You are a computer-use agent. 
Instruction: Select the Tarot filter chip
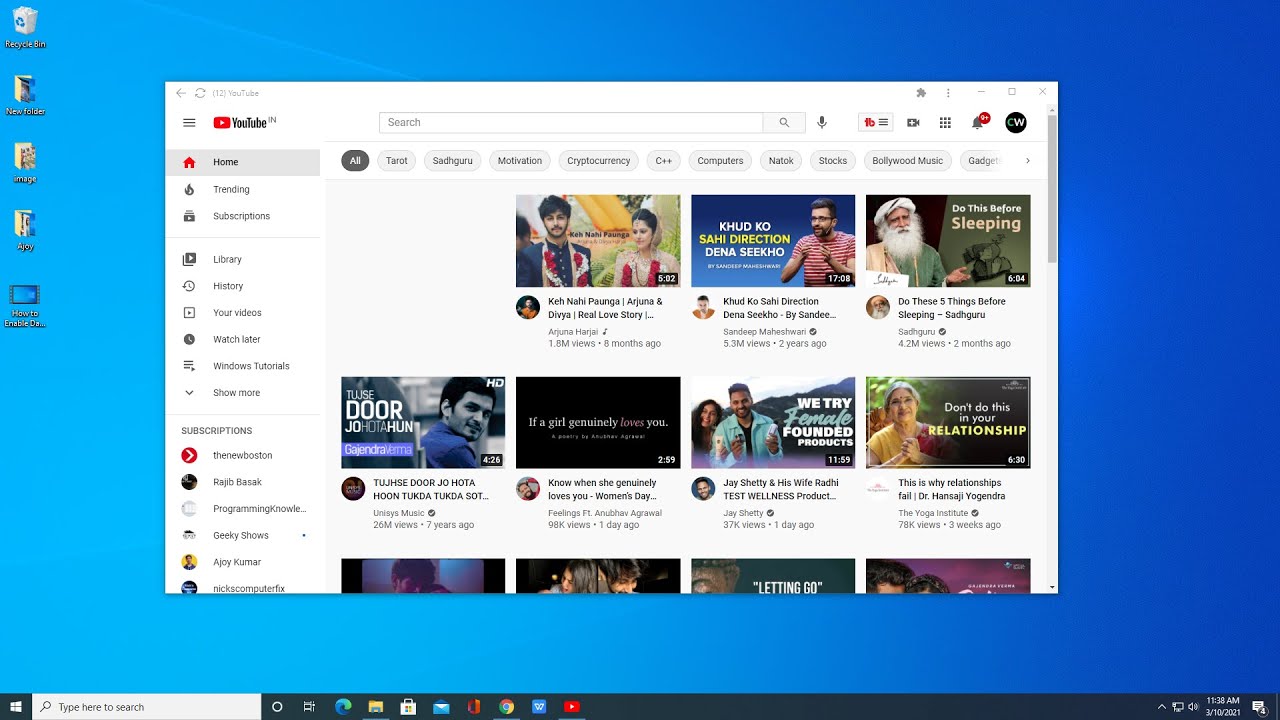(x=397, y=161)
